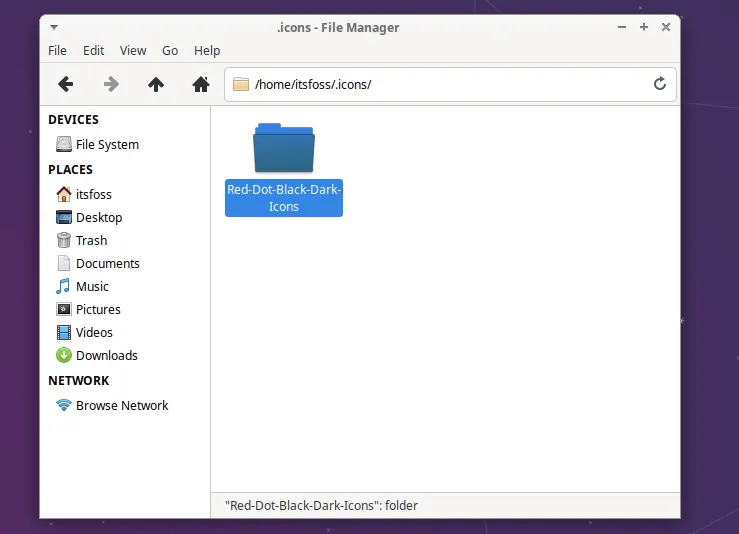This screenshot has width=739, height=534.
Task: Open the Trash in the sidebar
Action: click(x=91, y=240)
